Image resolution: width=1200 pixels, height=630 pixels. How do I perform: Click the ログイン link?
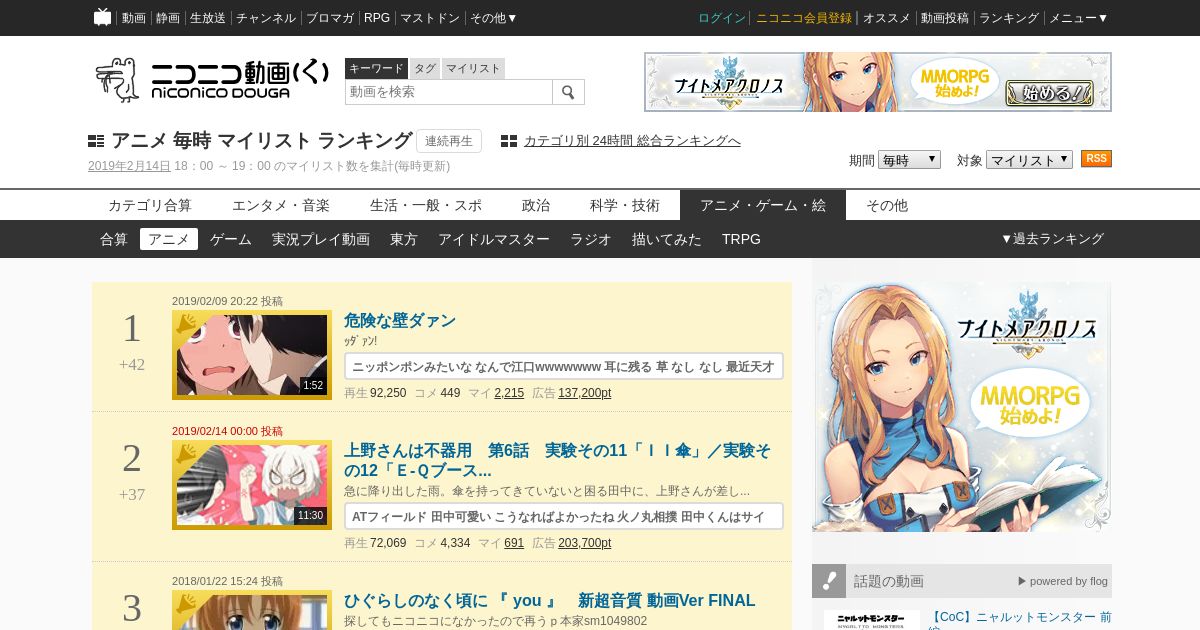pyautogui.click(x=722, y=18)
